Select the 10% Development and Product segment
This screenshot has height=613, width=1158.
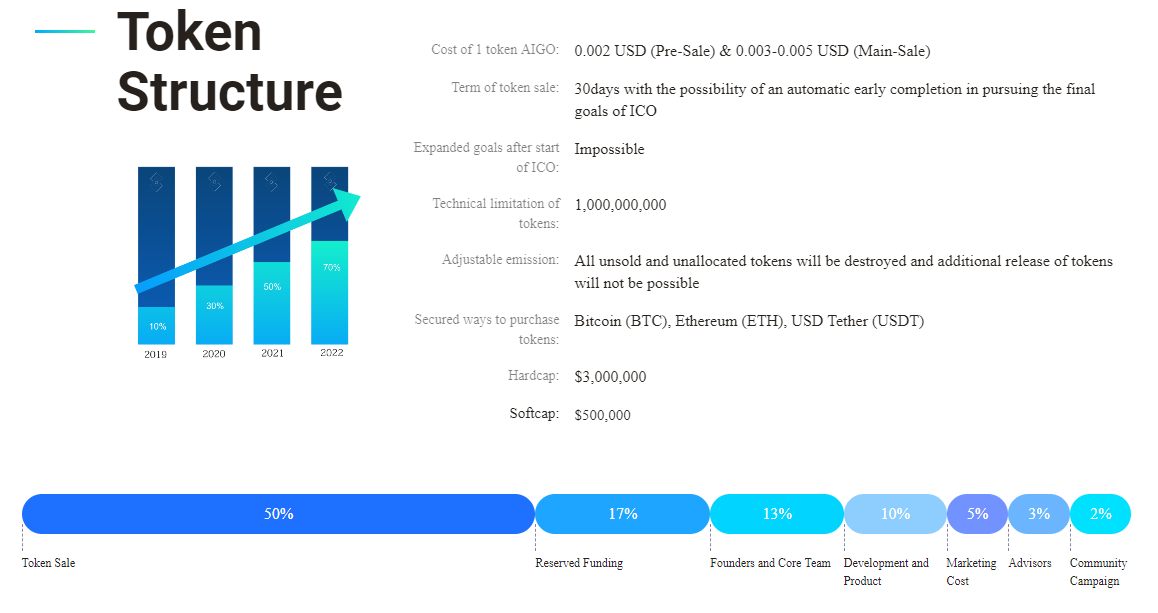[x=895, y=514]
